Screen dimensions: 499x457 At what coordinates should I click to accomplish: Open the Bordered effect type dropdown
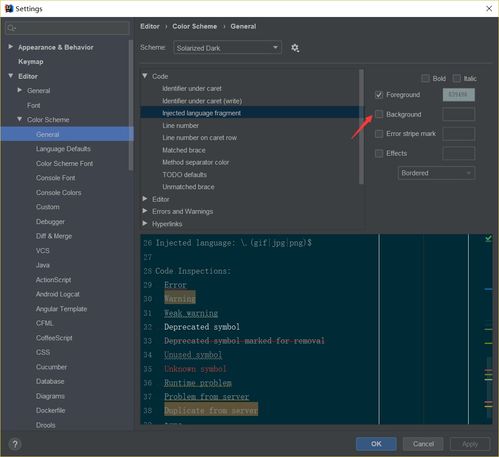tap(436, 173)
